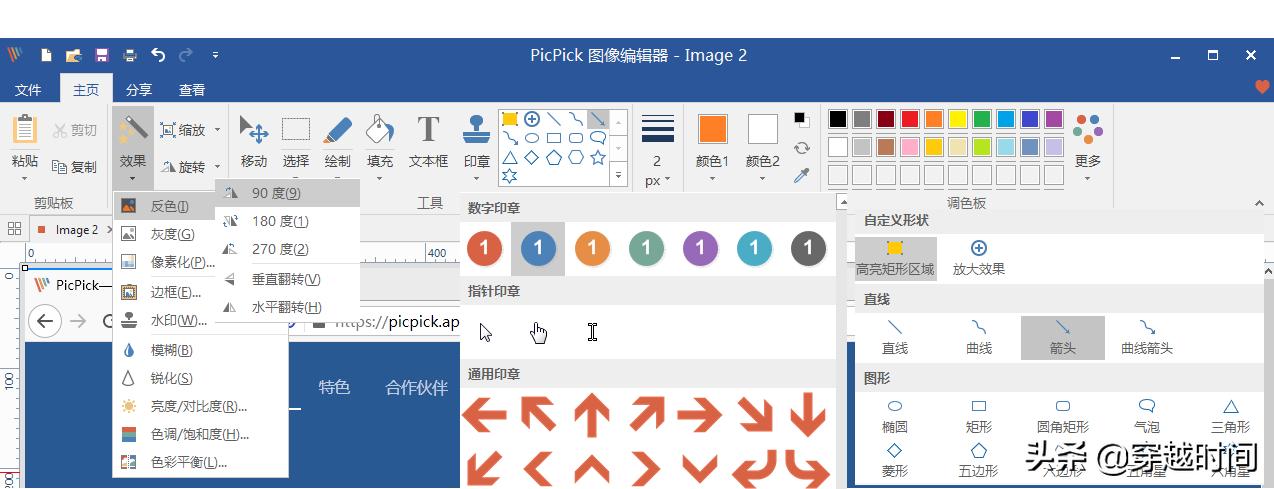
Task: Click the default black/white colors icon
Action: [802, 120]
